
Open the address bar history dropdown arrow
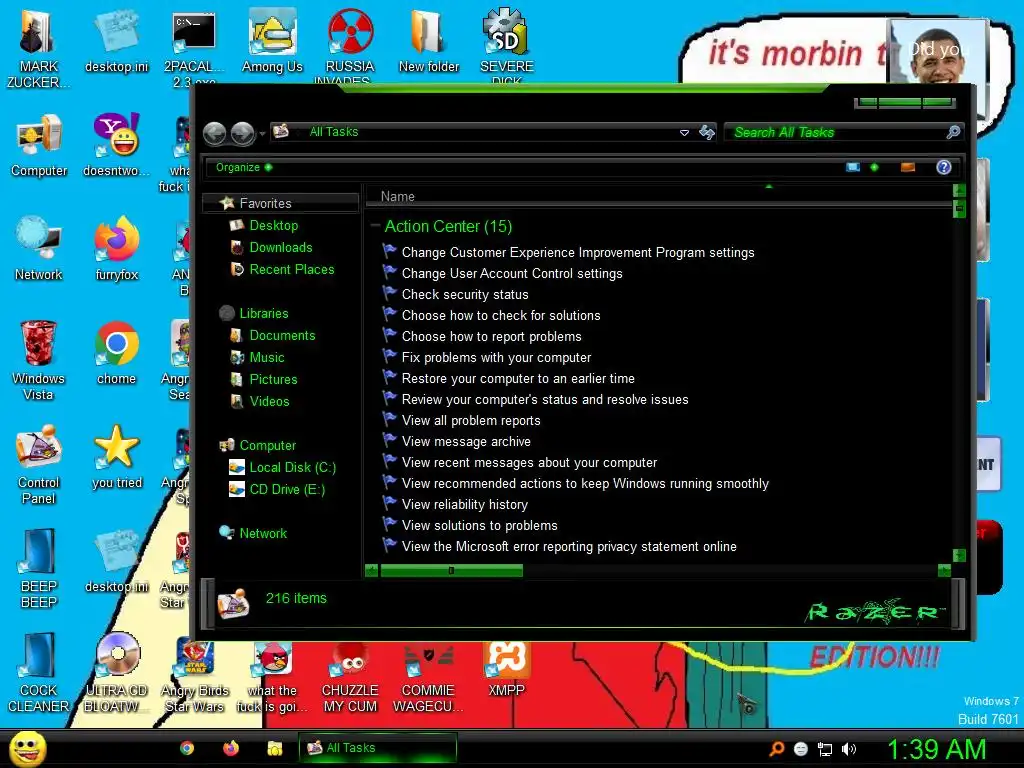pyautogui.click(x=684, y=133)
